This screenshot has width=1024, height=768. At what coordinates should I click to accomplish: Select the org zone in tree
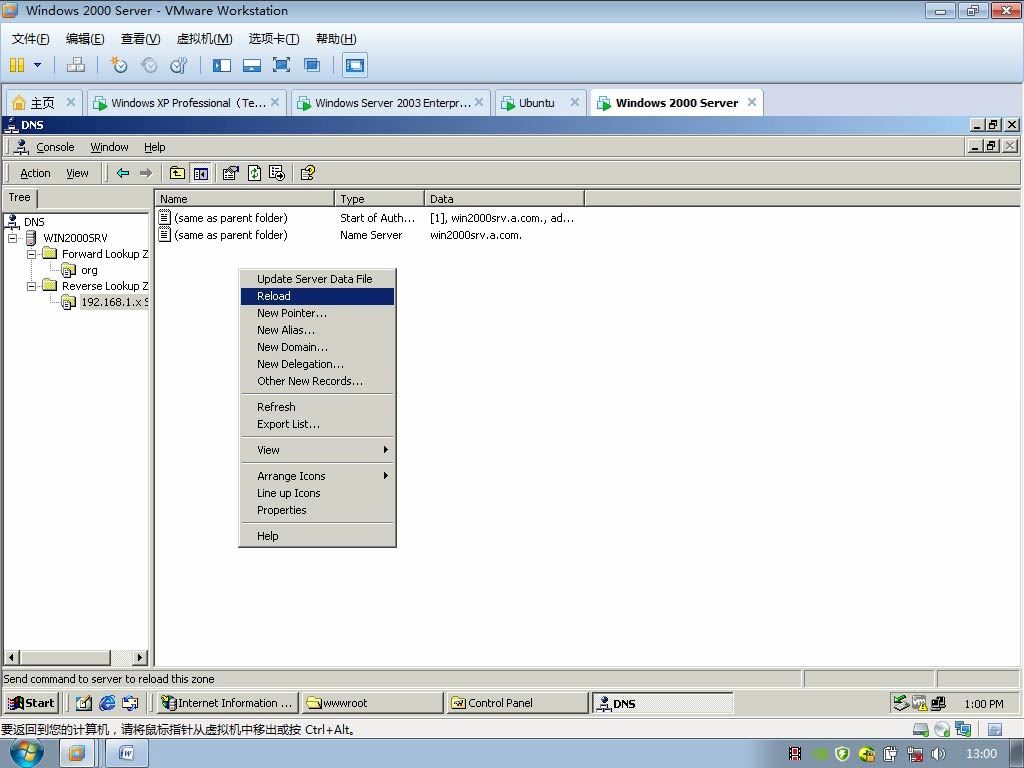click(x=89, y=270)
